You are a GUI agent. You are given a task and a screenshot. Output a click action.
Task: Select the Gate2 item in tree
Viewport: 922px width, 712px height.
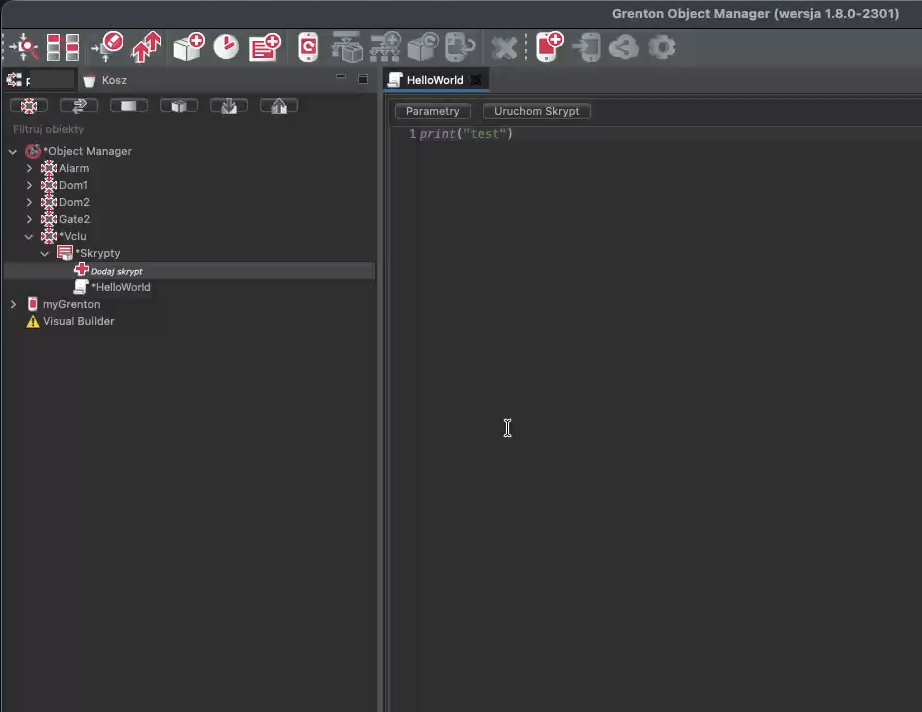(x=74, y=219)
